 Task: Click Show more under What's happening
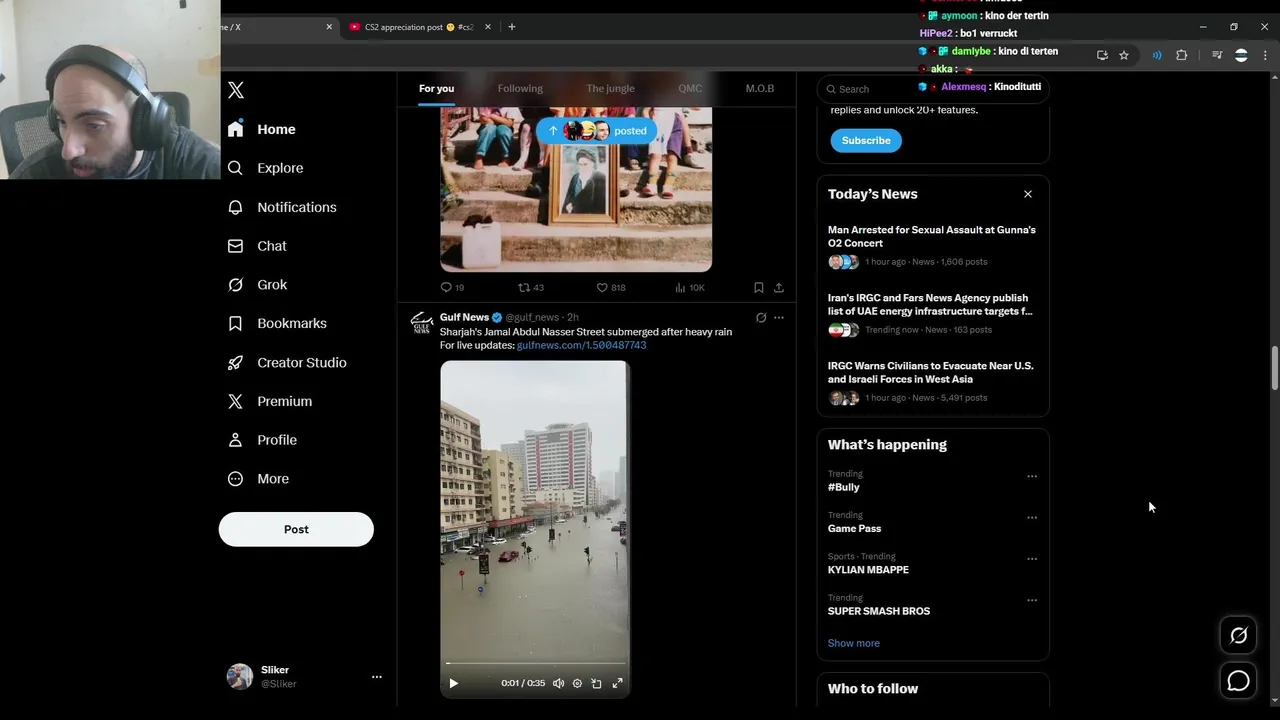point(854,643)
